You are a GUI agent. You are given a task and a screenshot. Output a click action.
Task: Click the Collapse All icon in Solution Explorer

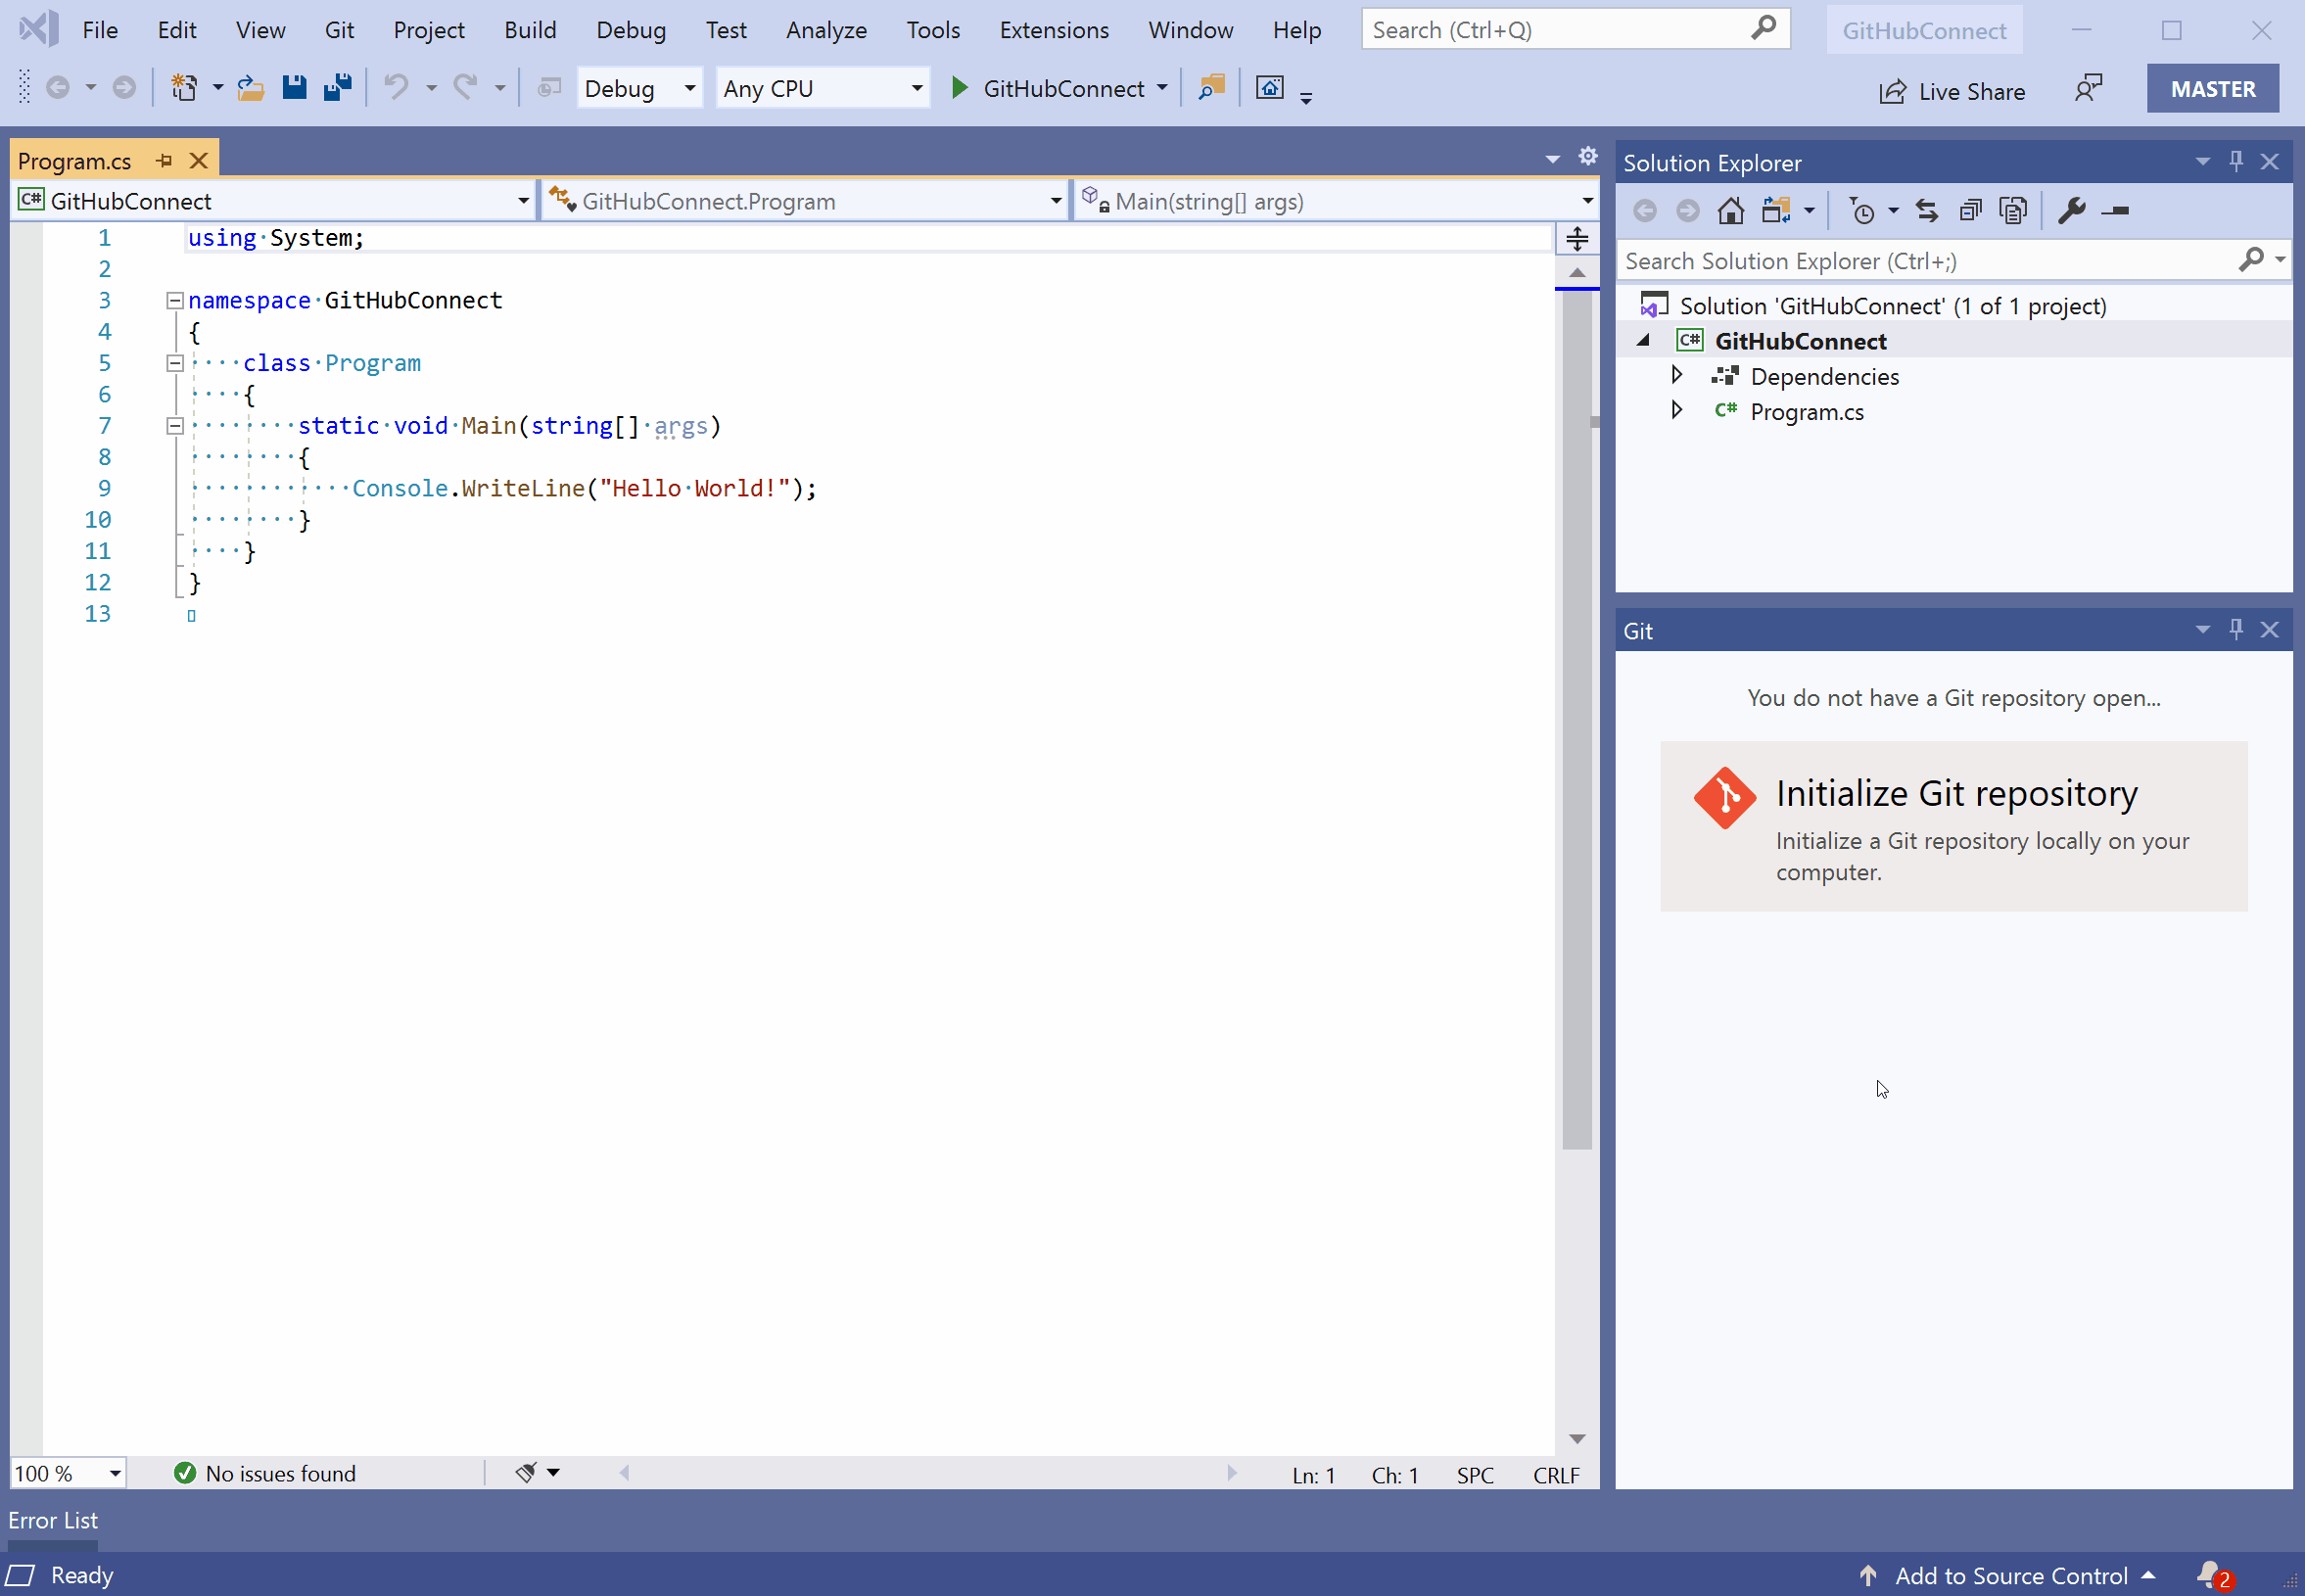[x=1970, y=211]
